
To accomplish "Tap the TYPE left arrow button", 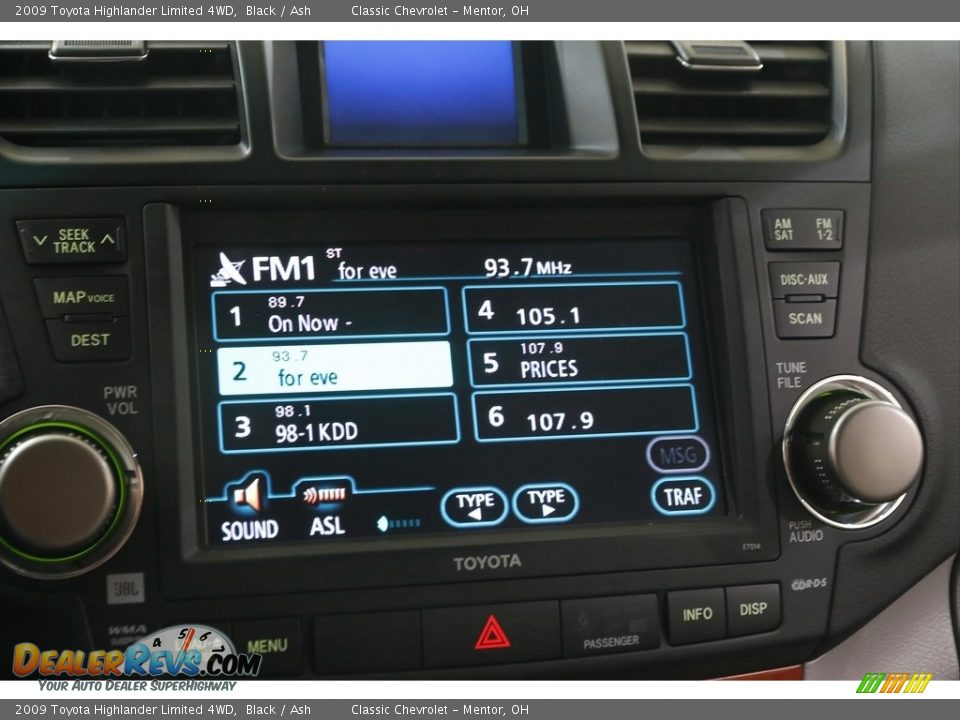I will click(474, 506).
